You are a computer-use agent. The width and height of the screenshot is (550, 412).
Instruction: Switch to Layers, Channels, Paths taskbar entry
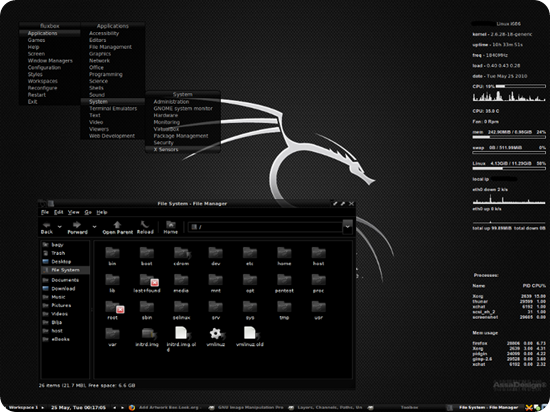click(326, 407)
